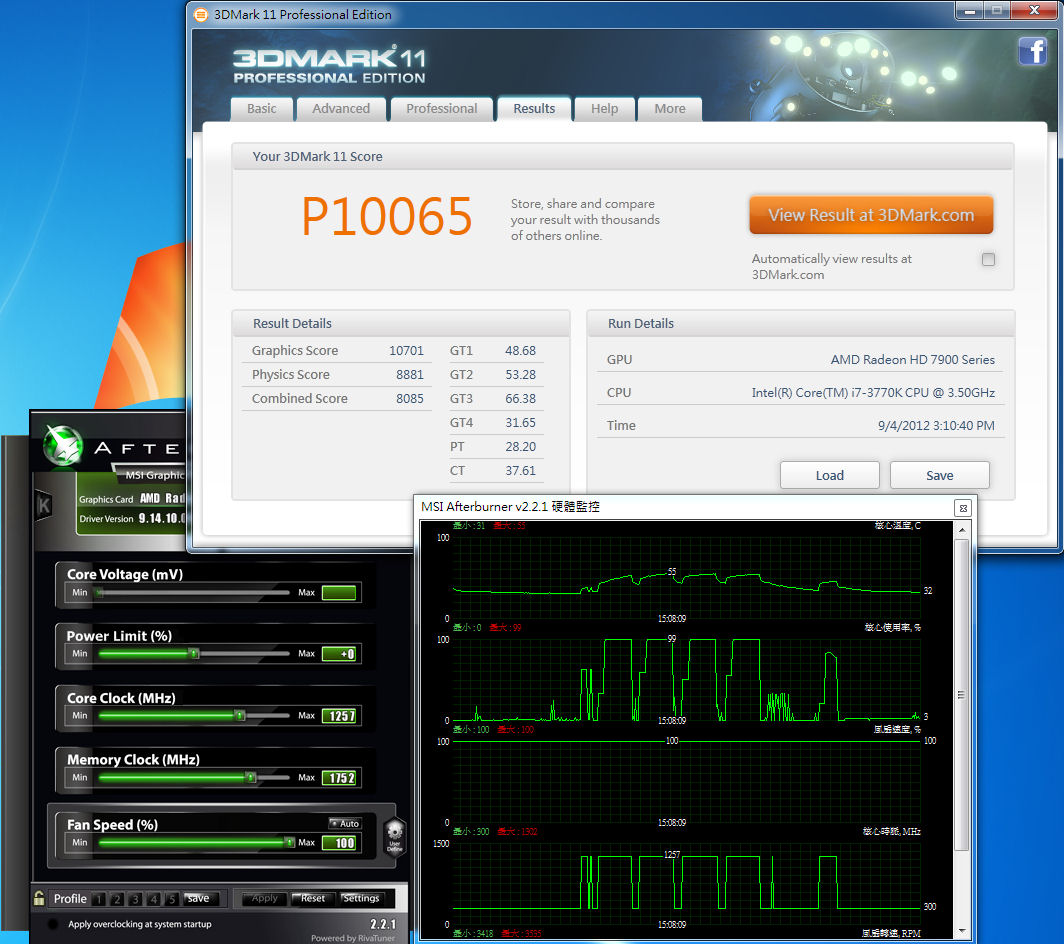
Task: Click the core clock graph in monitor
Action: (687, 882)
